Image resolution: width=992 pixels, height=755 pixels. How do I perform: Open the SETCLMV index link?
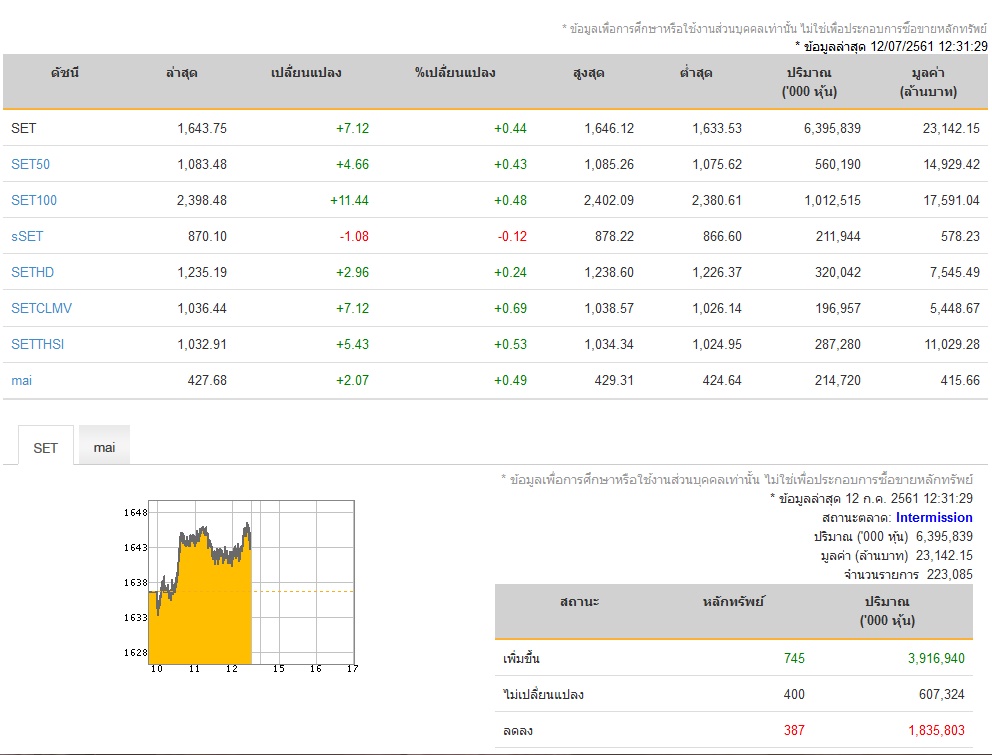[41, 308]
